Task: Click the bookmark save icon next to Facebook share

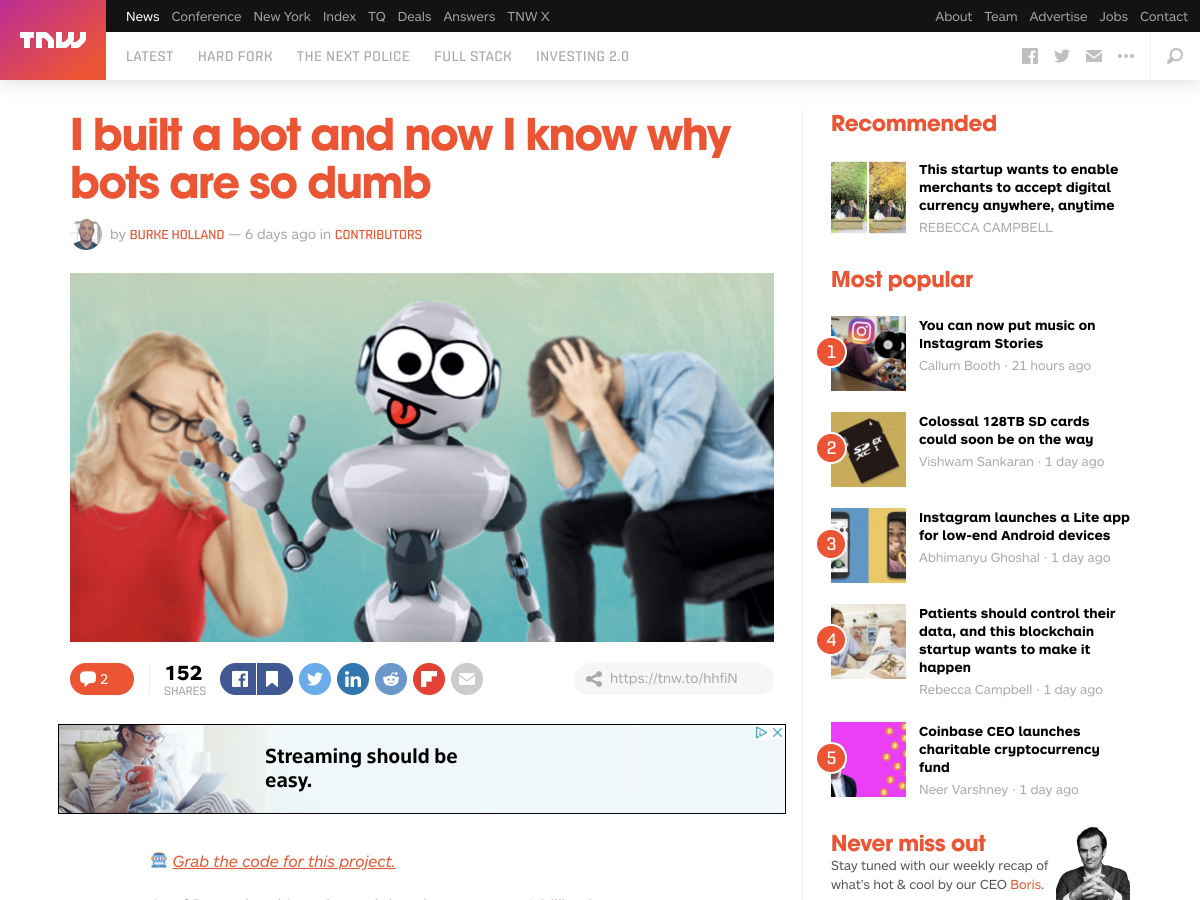Action: click(274, 679)
